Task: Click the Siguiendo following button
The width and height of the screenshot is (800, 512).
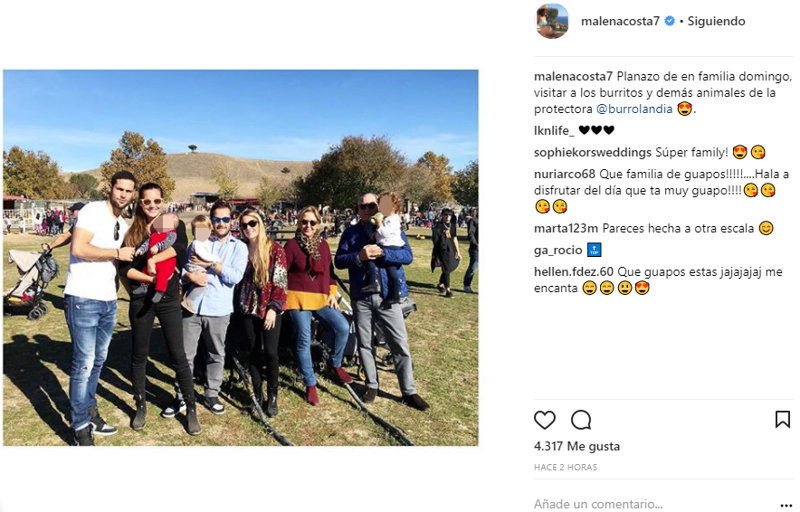Action: [x=716, y=21]
